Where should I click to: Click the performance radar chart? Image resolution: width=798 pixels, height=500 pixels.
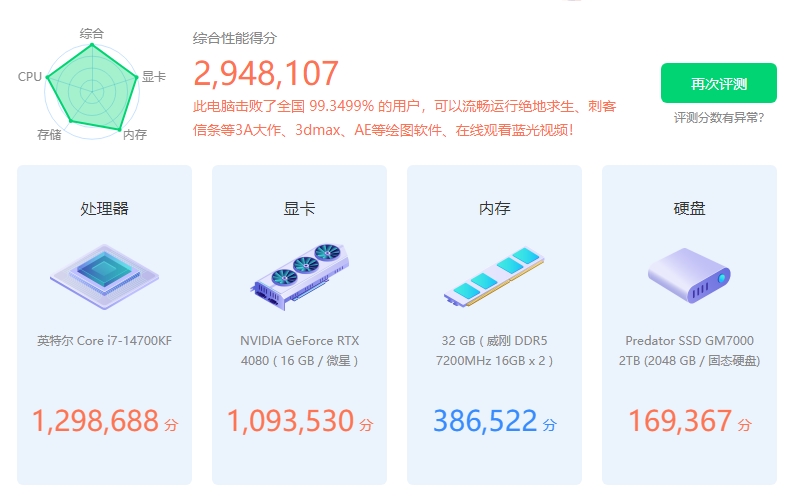click(92, 92)
